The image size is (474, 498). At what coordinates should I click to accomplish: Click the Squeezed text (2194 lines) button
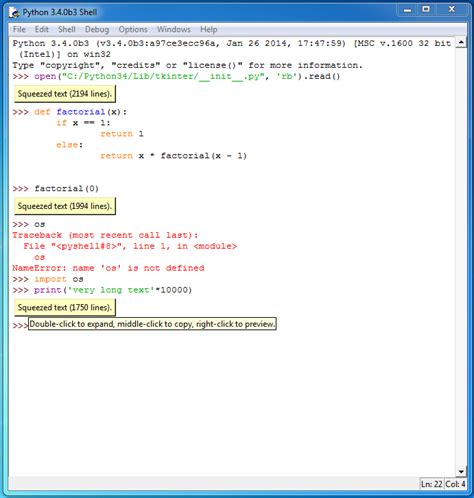click(x=65, y=94)
